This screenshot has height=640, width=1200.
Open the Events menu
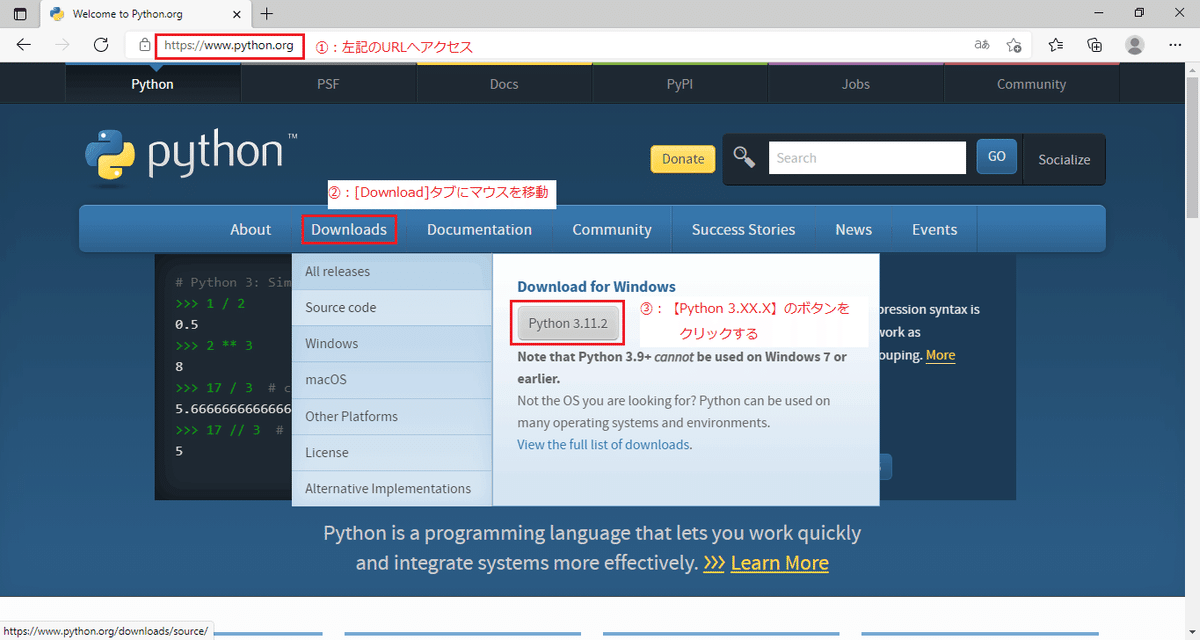tap(934, 229)
